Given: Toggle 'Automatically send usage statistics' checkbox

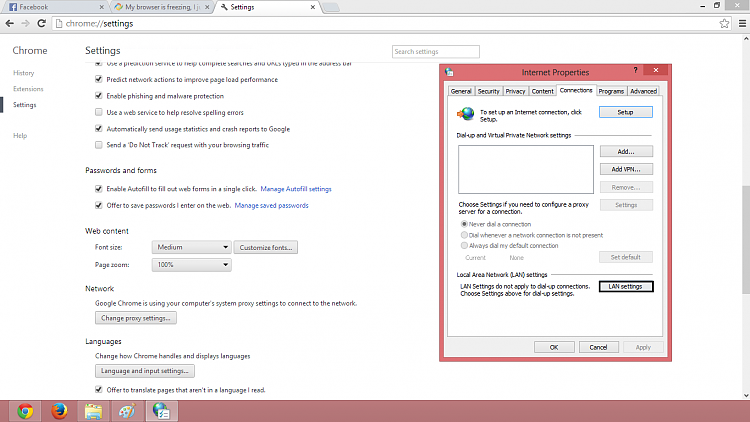Looking at the screenshot, I should (x=99, y=129).
